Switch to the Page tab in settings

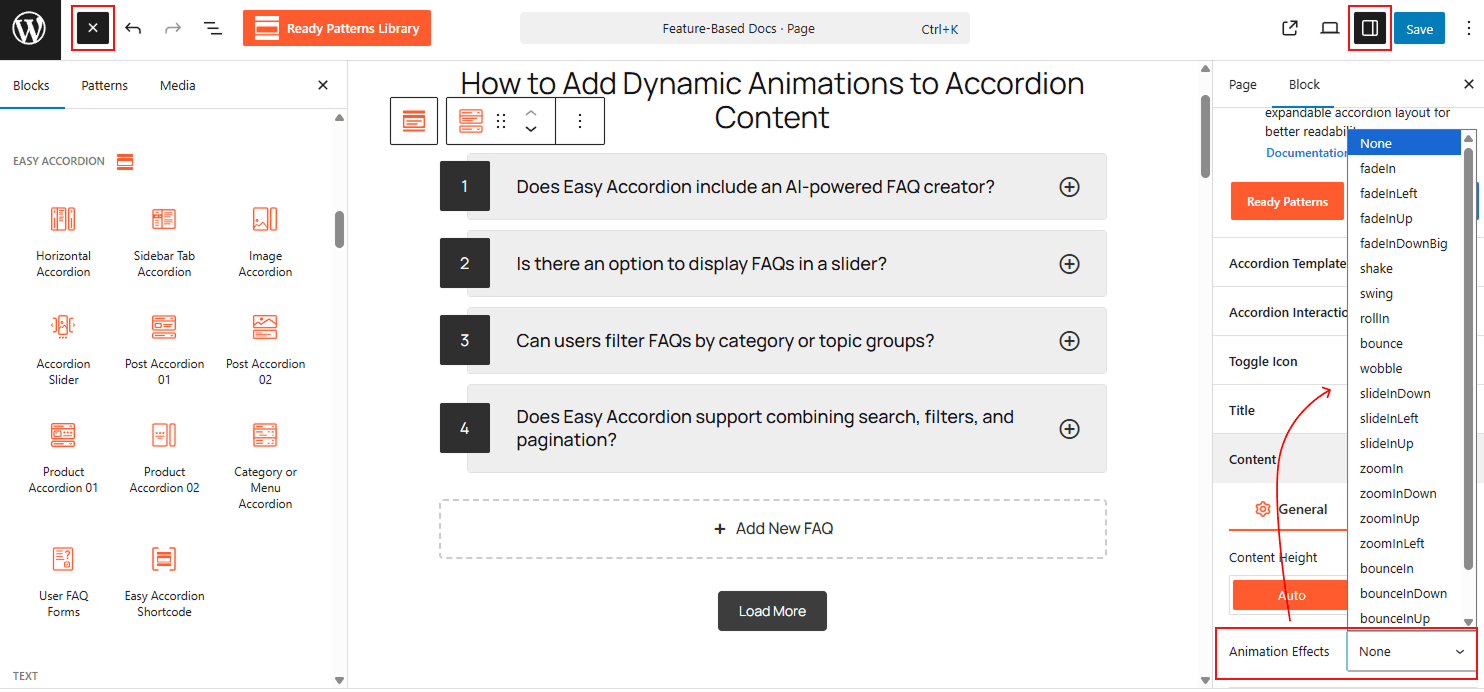pyautogui.click(x=1242, y=84)
